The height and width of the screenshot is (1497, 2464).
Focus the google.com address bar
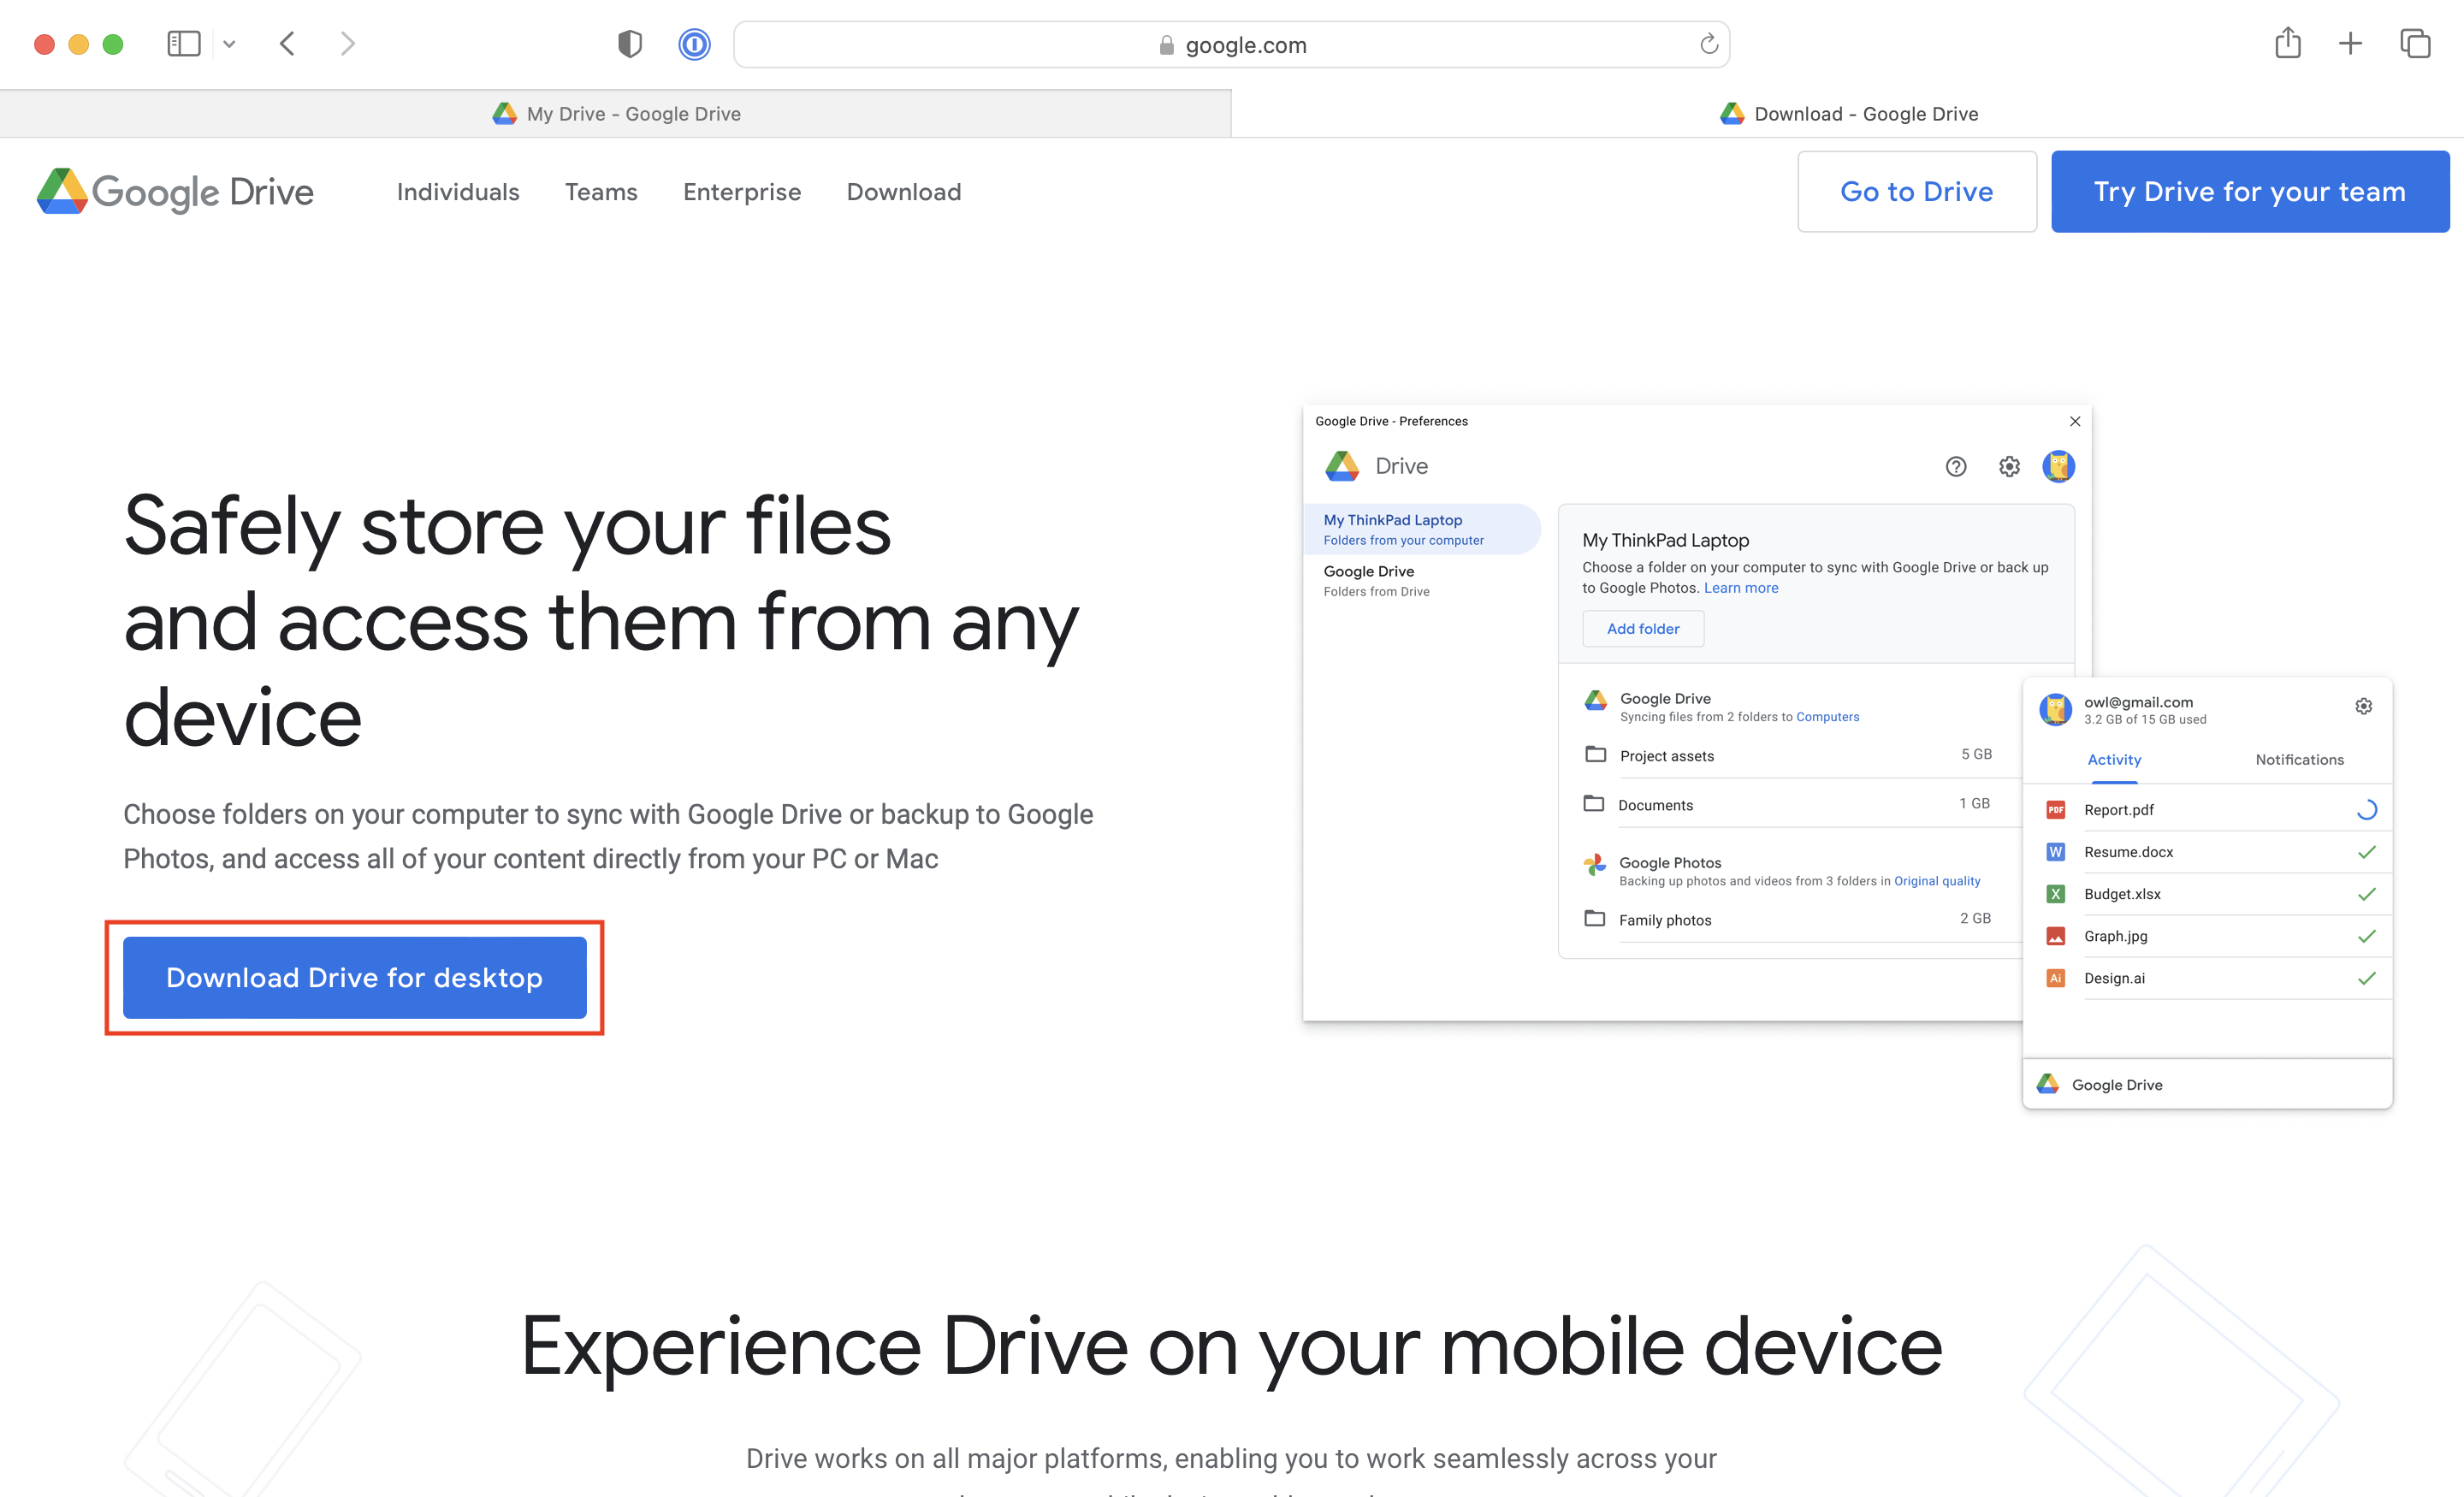(1230, 45)
